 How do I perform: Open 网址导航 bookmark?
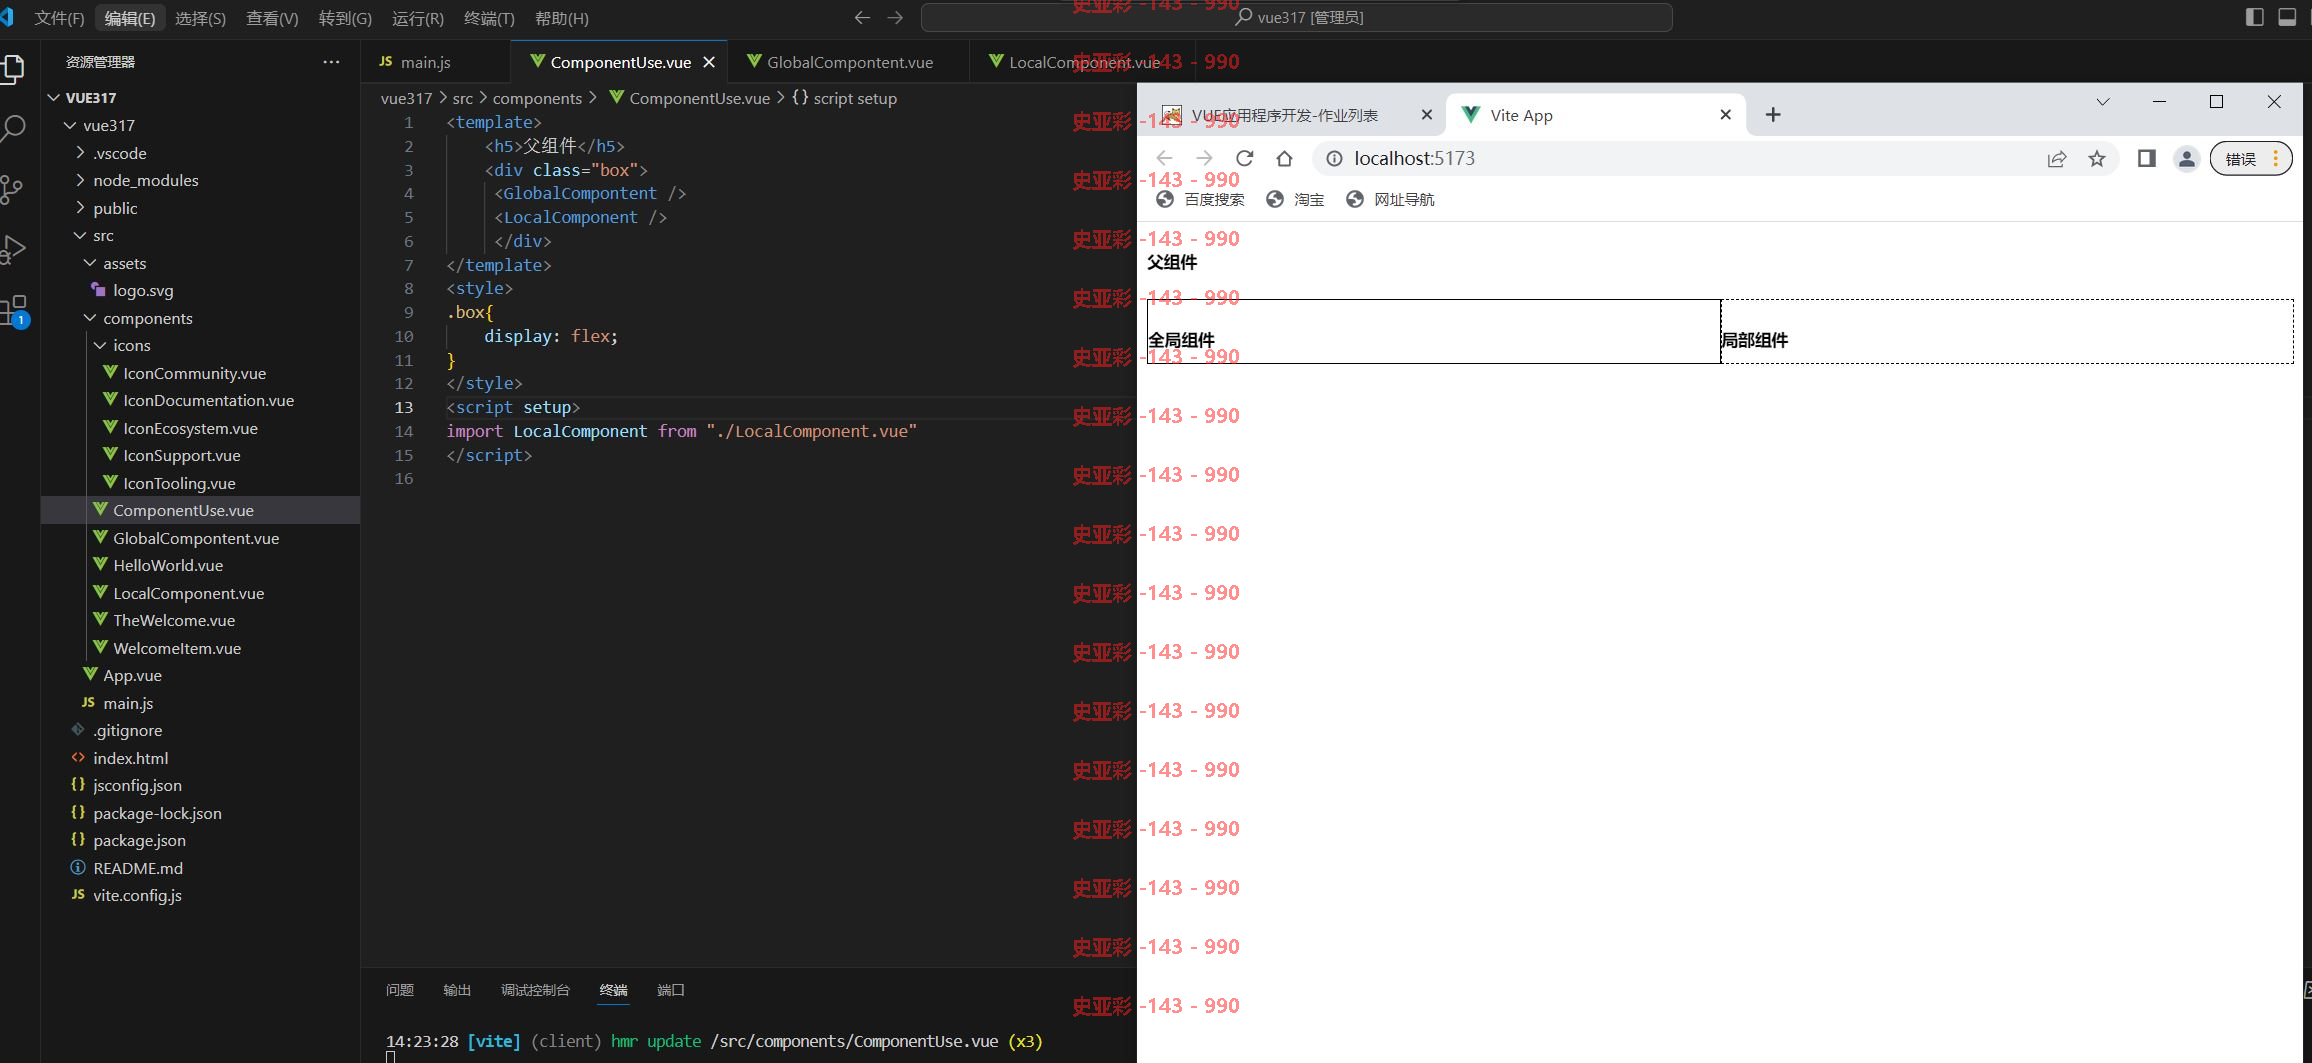pos(1389,199)
